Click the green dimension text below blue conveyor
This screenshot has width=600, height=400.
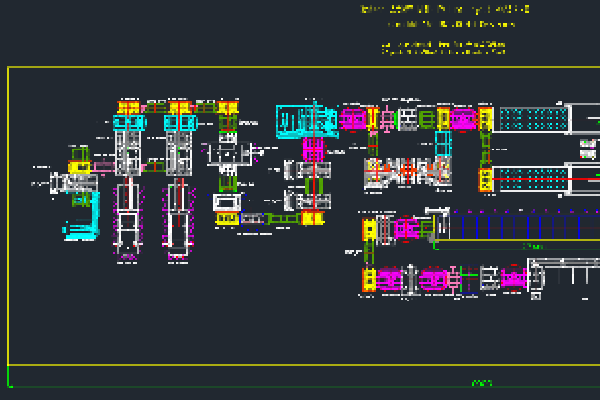(532, 246)
